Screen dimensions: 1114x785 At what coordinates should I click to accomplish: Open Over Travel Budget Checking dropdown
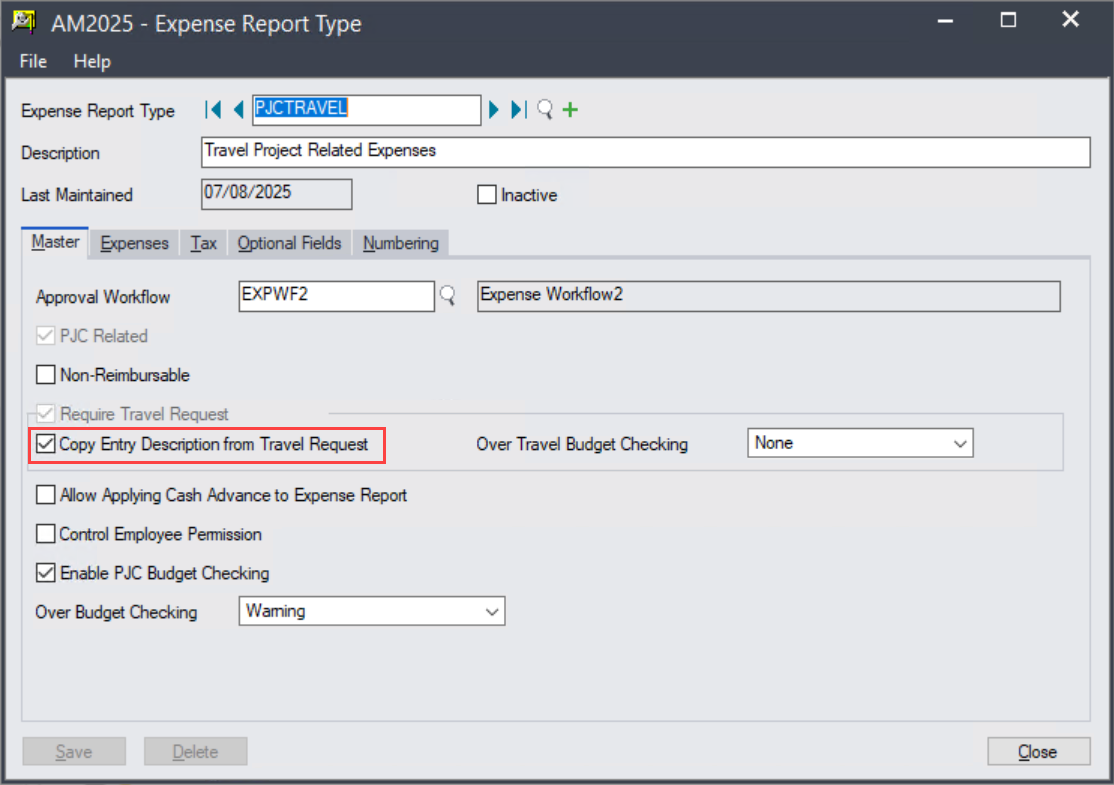pos(860,443)
